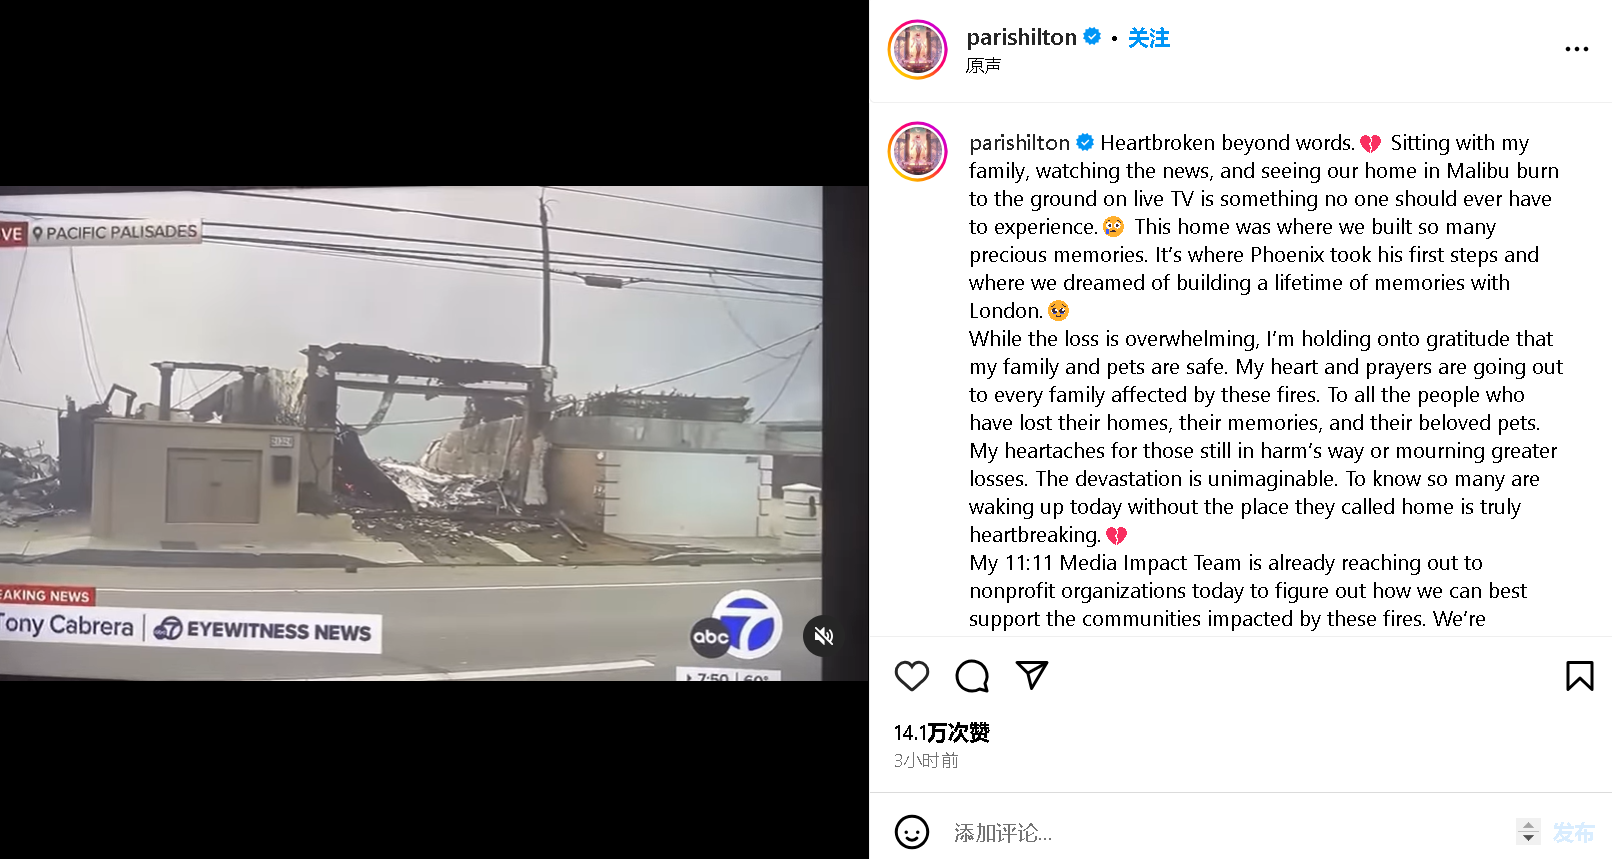View the 14.1万次赞 likes list
The width and height of the screenshot is (1612, 859).
click(x=941, y=733)
